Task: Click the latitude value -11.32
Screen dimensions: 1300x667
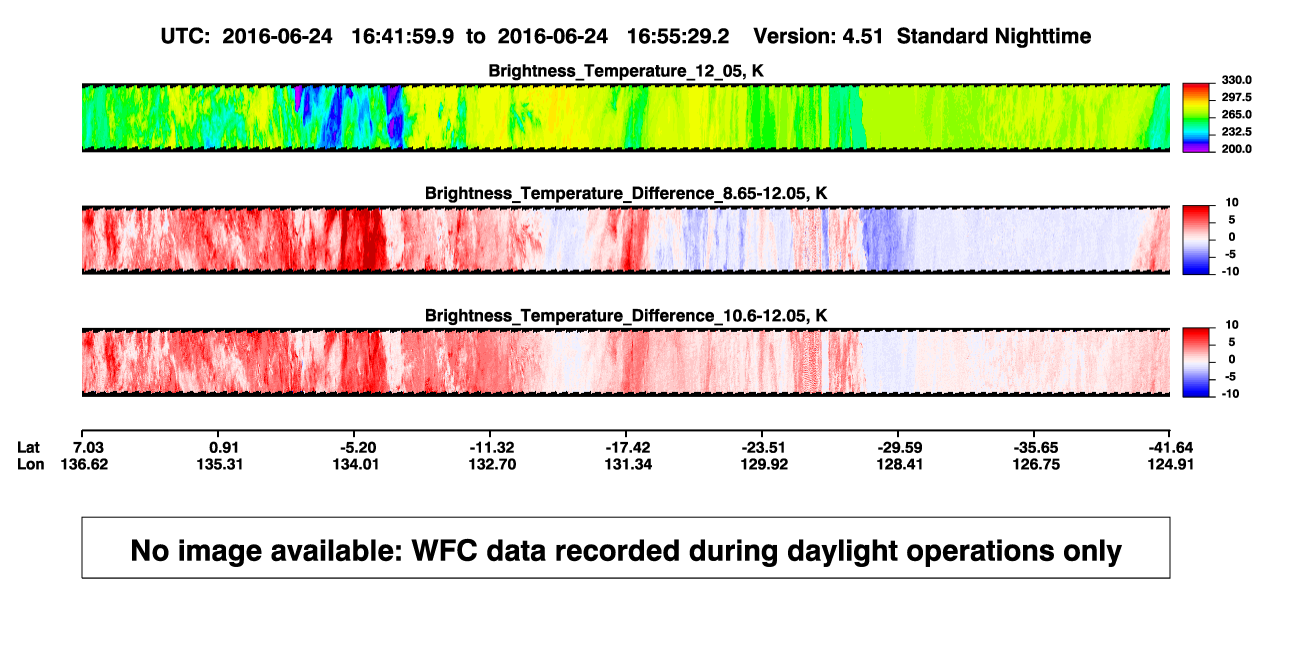Action: point(490,447)
